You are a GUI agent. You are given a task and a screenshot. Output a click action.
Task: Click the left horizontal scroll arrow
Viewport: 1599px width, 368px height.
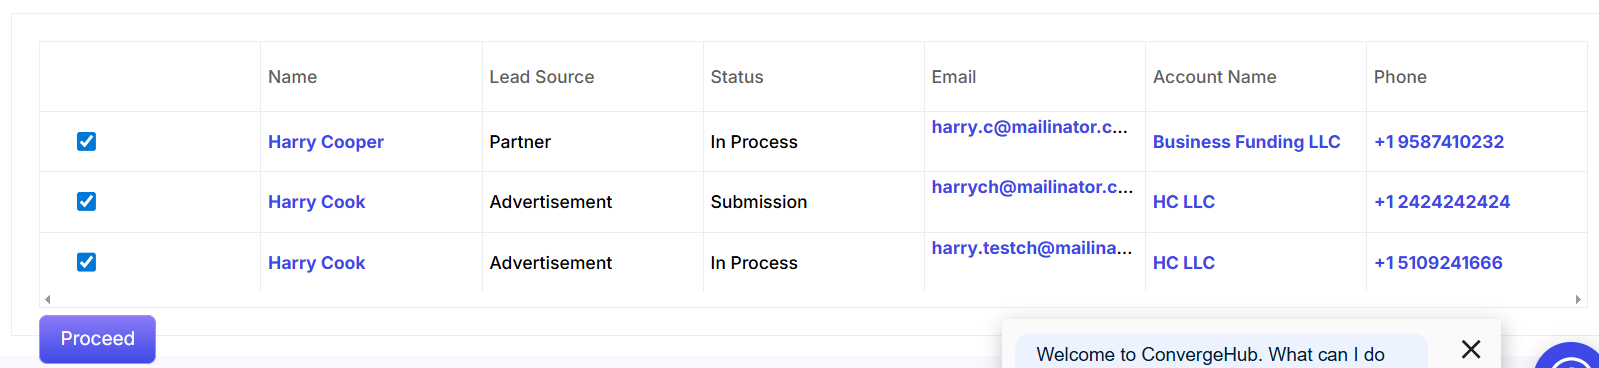tap(47, 299)
